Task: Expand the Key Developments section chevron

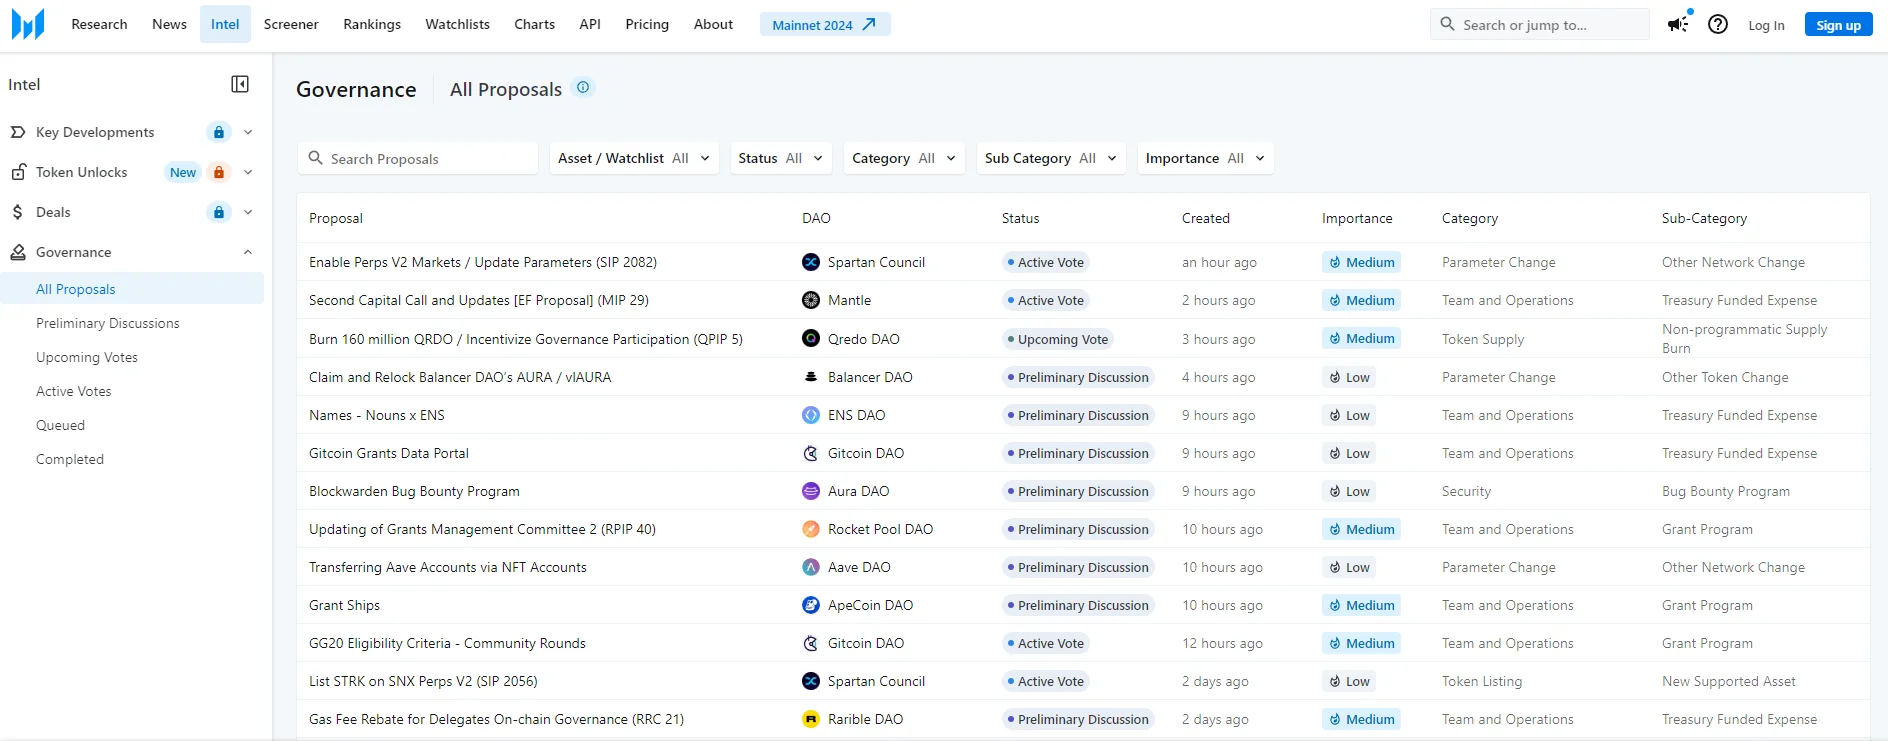Action: tap(248, 132)
